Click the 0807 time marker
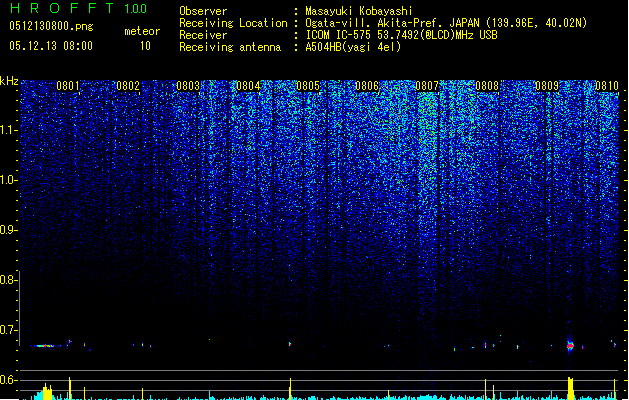The height and width of the screenshot is (400, 629). (x=427, y=86)
